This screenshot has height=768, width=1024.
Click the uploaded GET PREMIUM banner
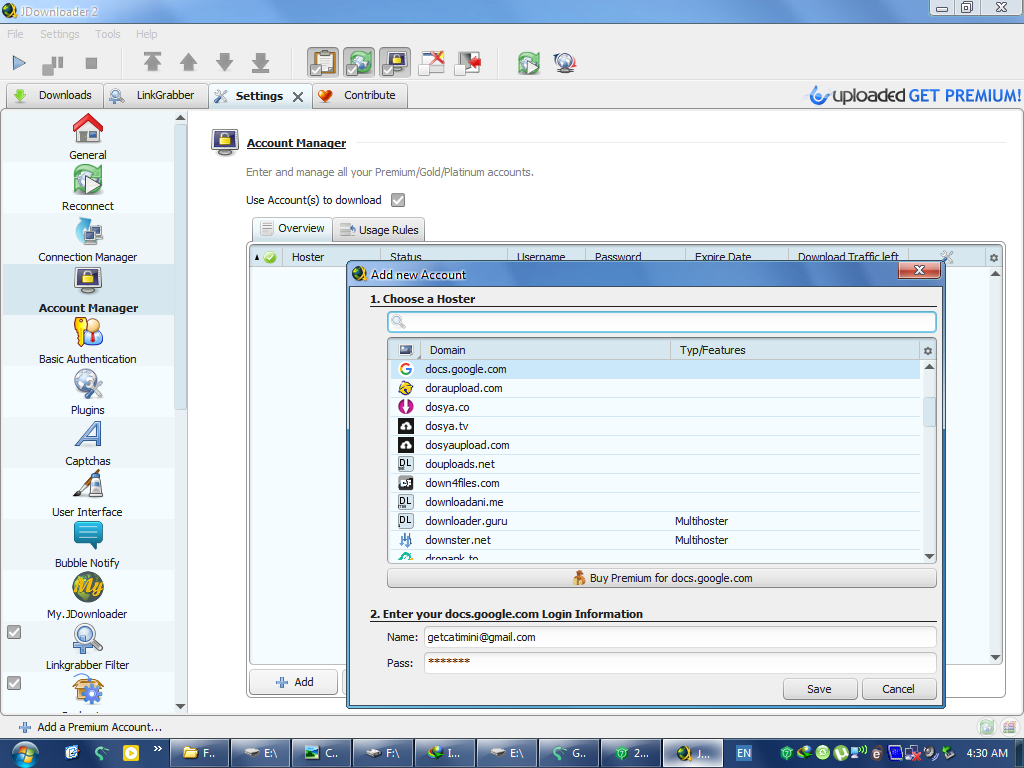coord(914,95)
